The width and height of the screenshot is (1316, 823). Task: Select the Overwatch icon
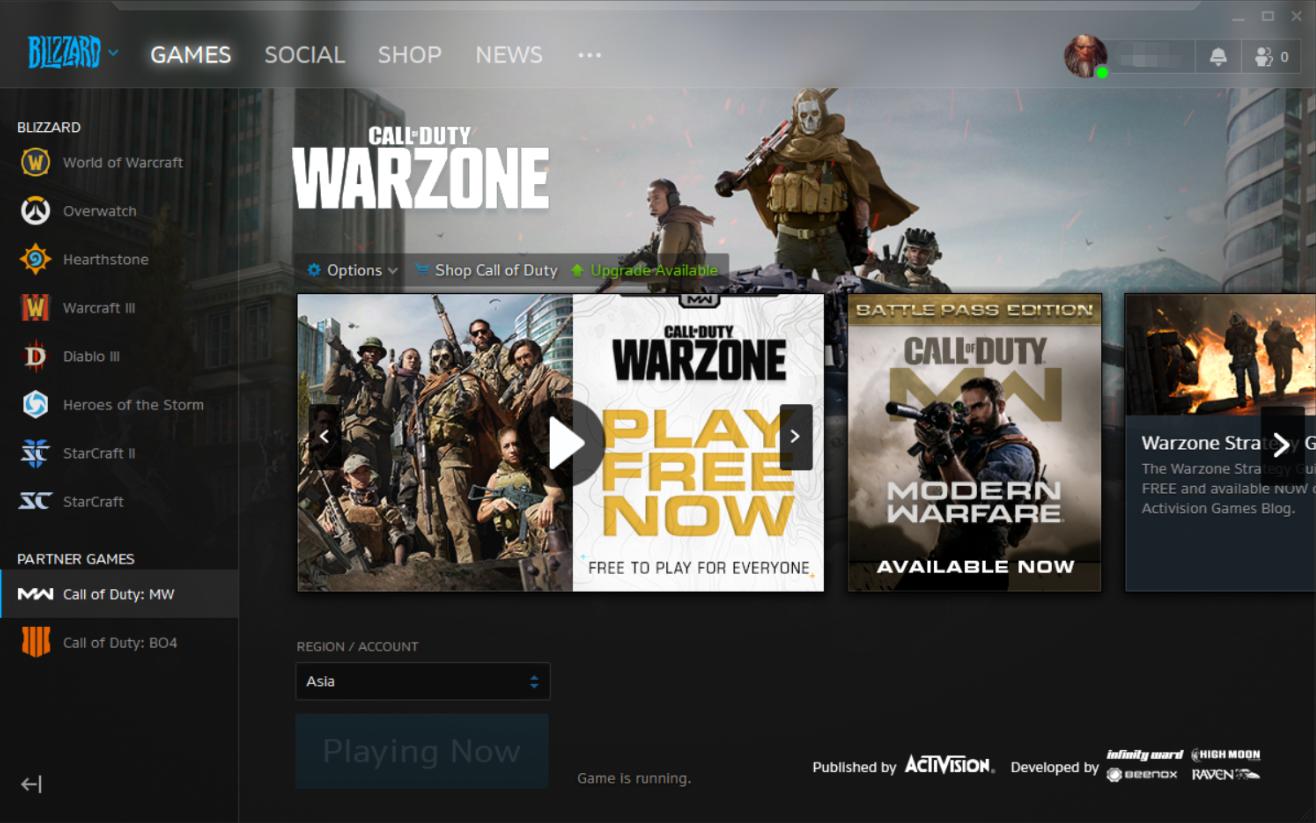[x=35, y=211]
